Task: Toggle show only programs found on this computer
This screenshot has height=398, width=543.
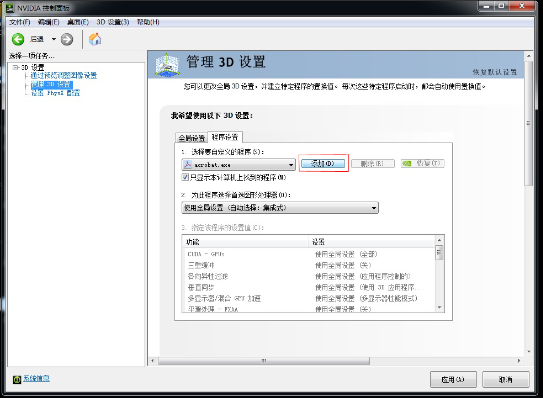Action: tap(185, 177)
